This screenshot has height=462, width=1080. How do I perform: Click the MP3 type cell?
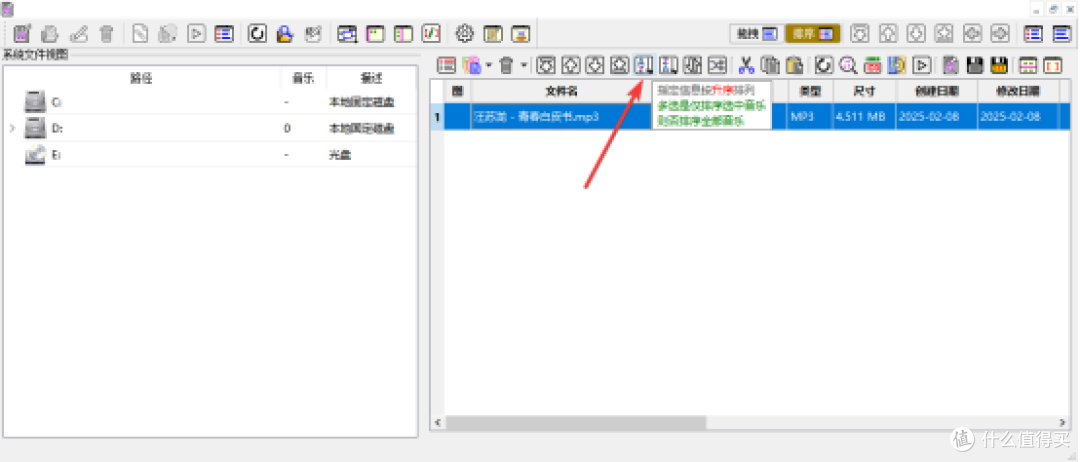tap(811, 116)
